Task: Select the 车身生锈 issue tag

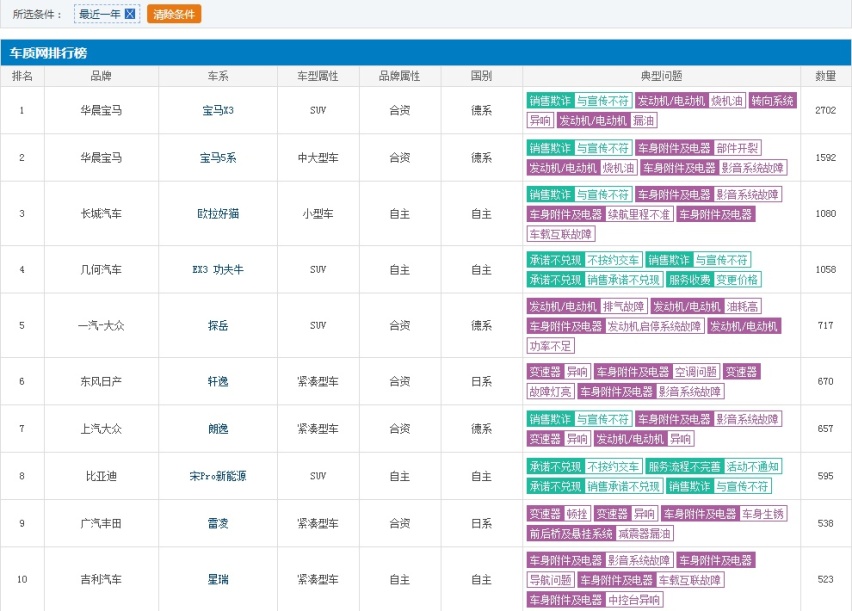Action: (763, 514)
